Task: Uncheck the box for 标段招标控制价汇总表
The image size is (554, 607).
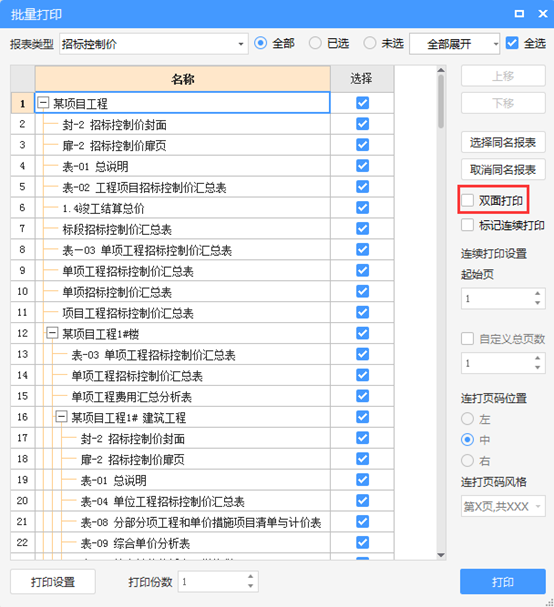Action: 362,228
